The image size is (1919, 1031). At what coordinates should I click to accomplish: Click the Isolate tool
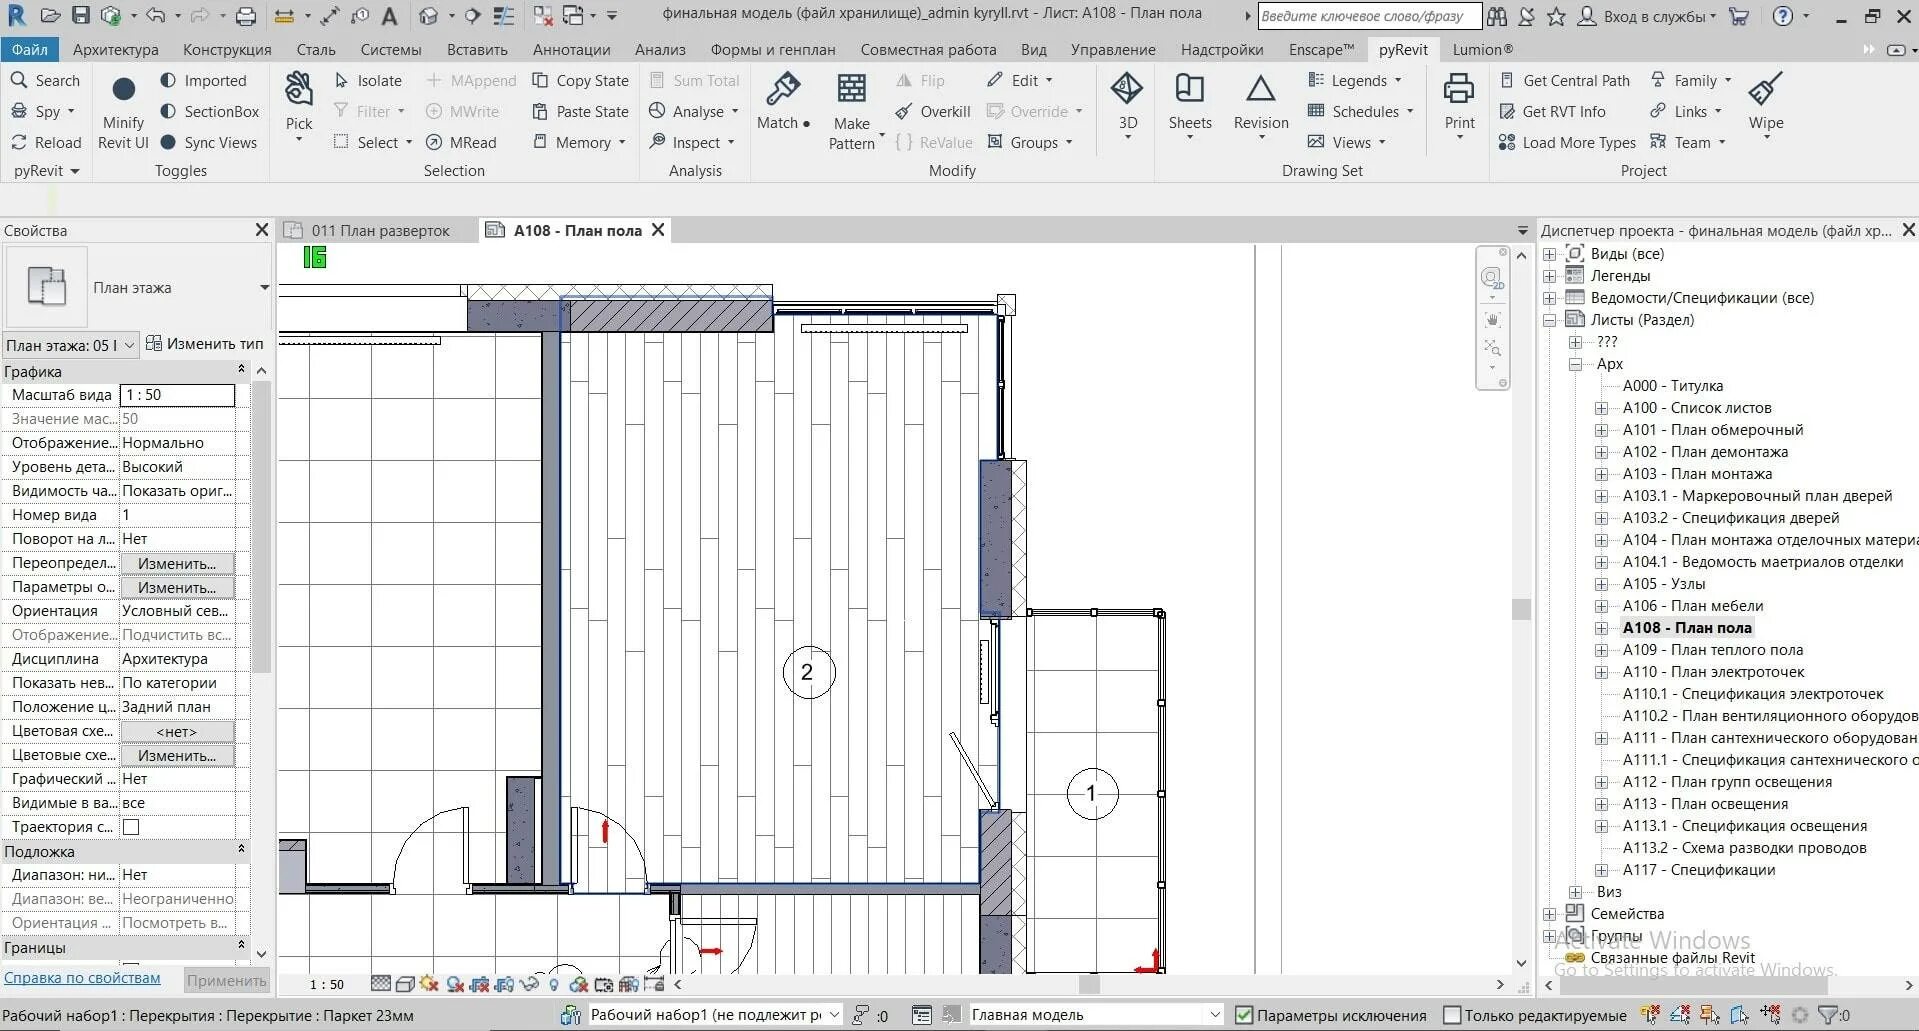pyautogui.click(x=367, y=80)
